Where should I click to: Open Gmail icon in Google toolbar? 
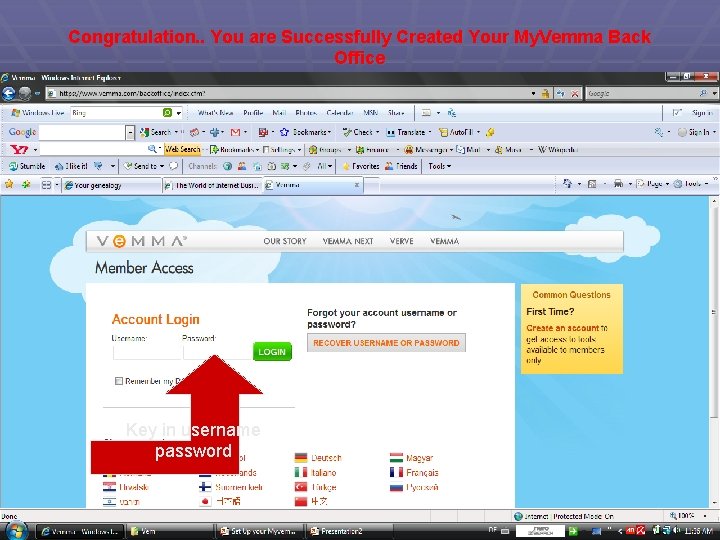236,132
